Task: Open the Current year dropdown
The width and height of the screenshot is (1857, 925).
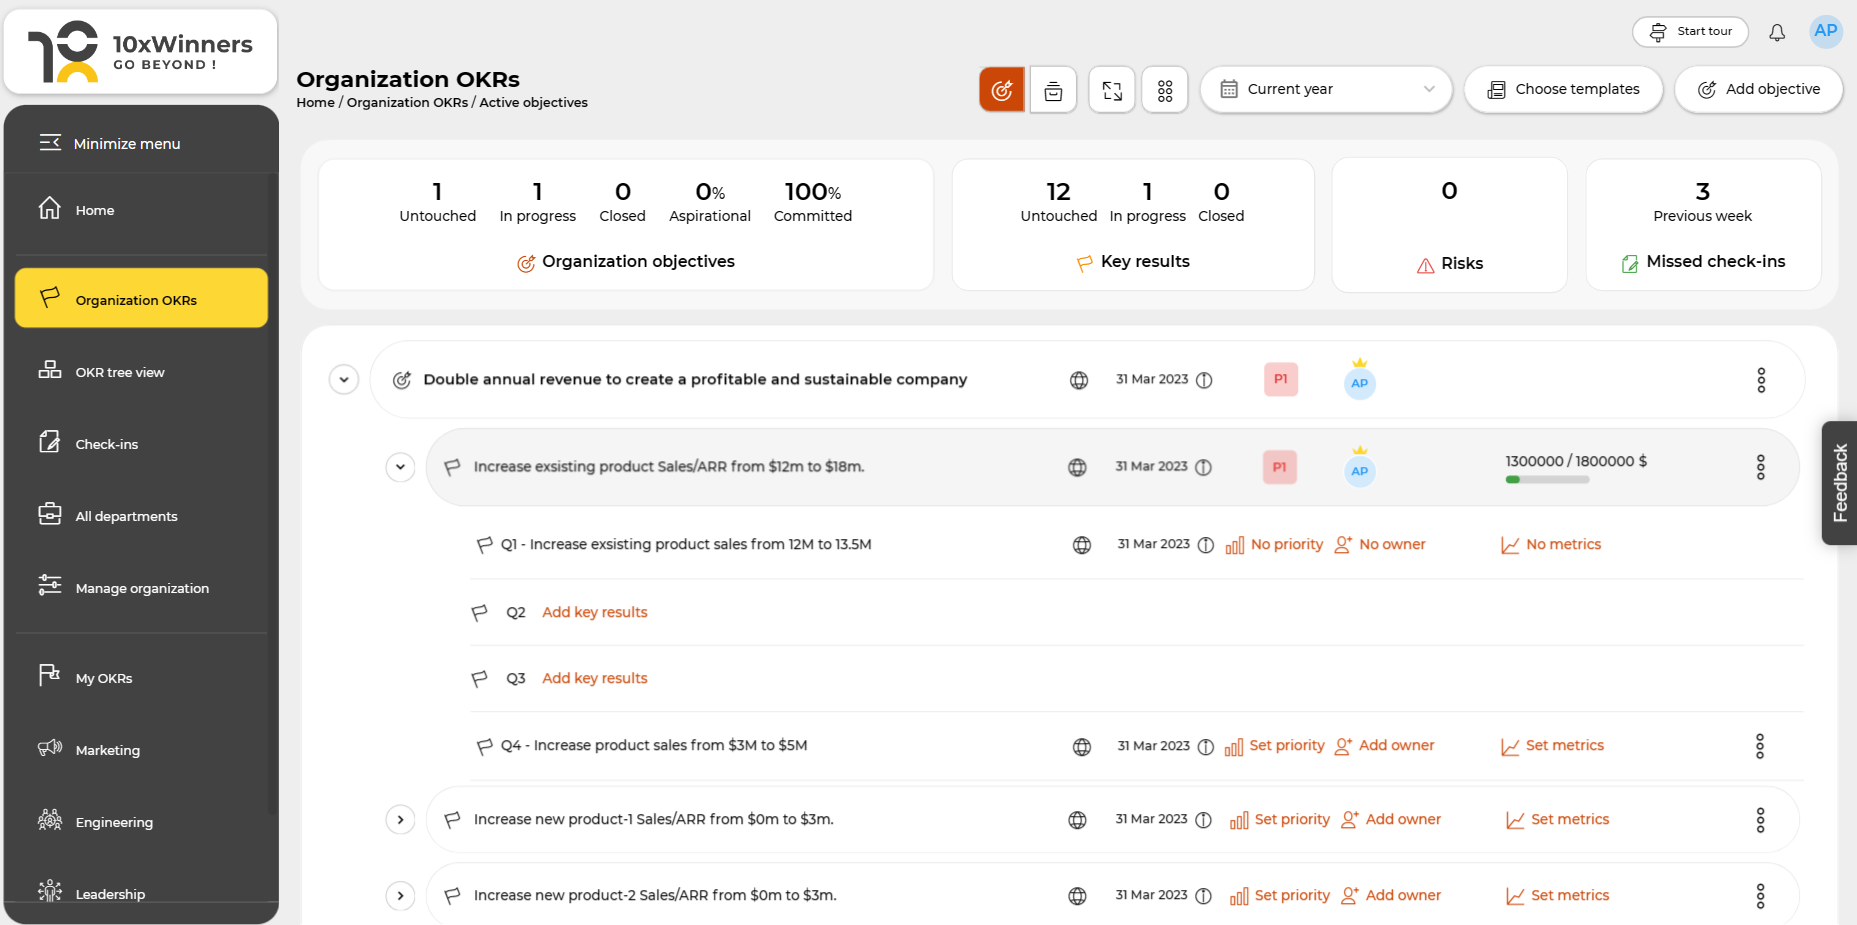Action: coord(1326,89)
